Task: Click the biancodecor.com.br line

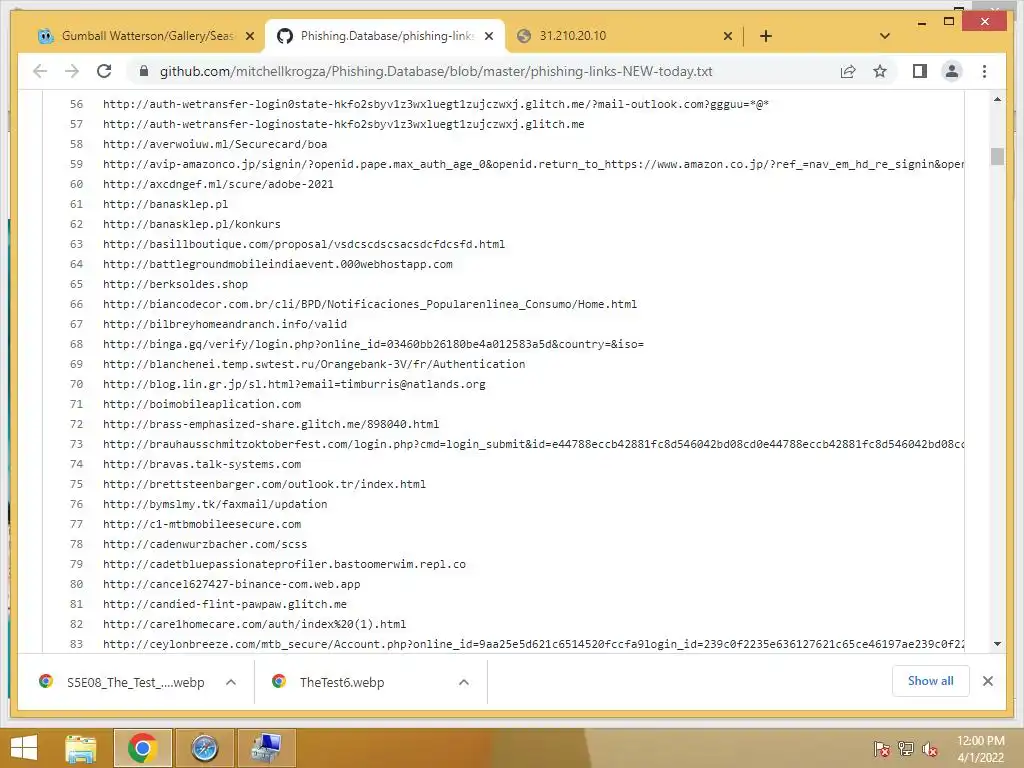Action: pos(370,304)
